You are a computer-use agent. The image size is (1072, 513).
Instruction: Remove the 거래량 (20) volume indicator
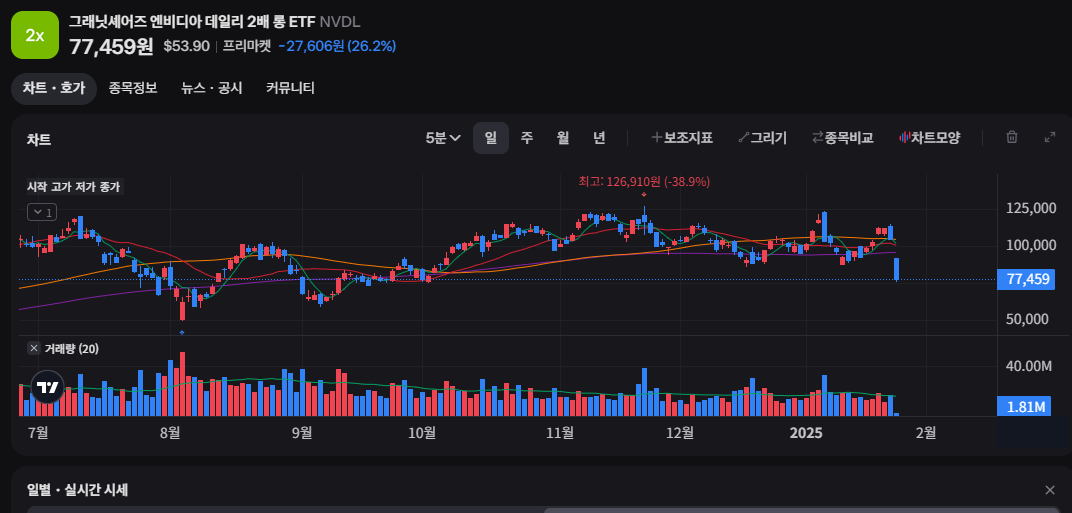34,348
